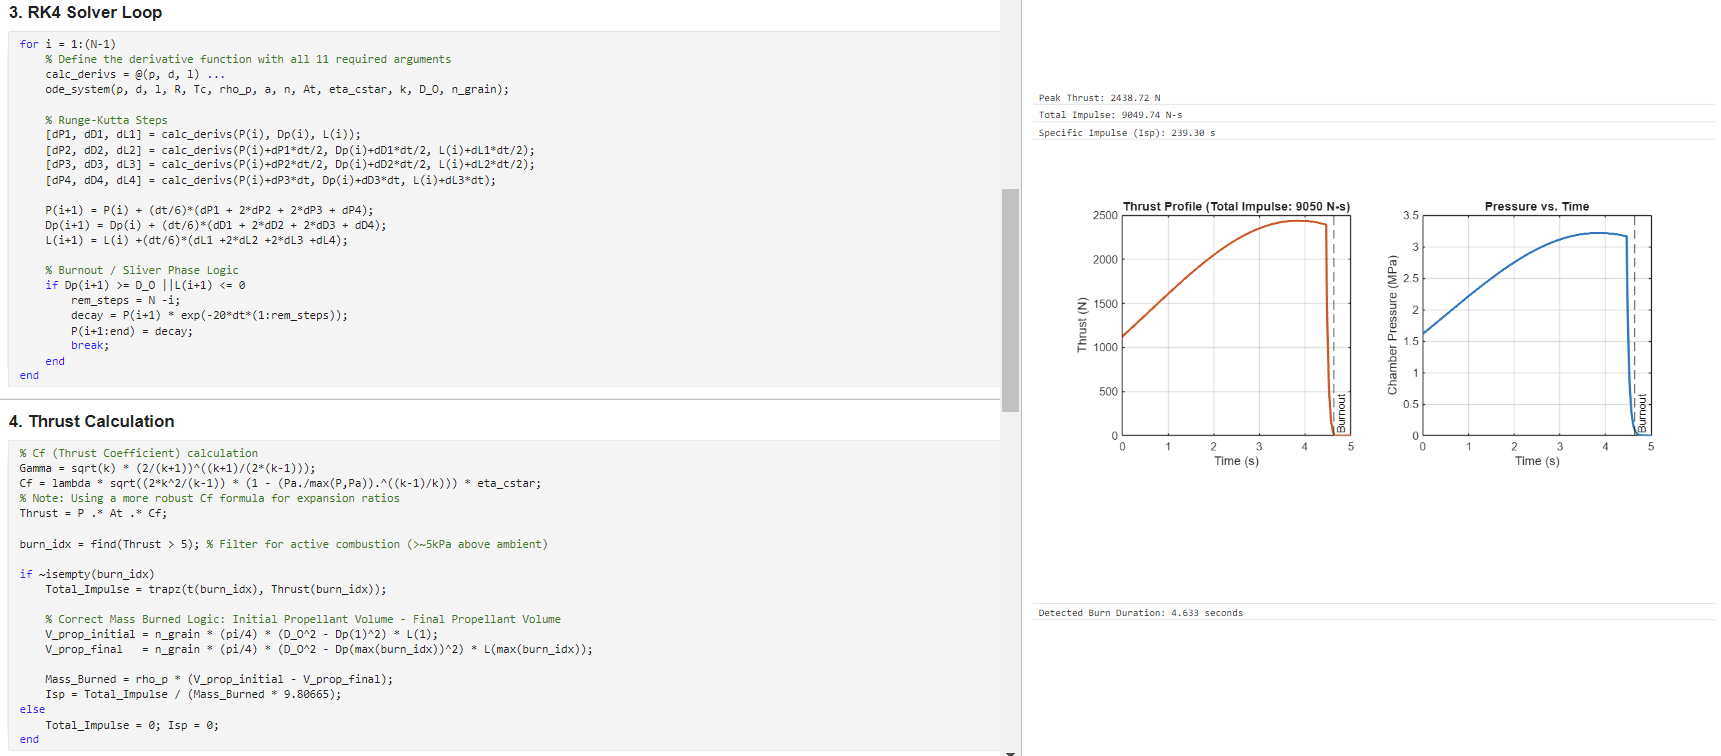Select the "3. RK4 Solver Loop" section heading

[x=86, y=13]
